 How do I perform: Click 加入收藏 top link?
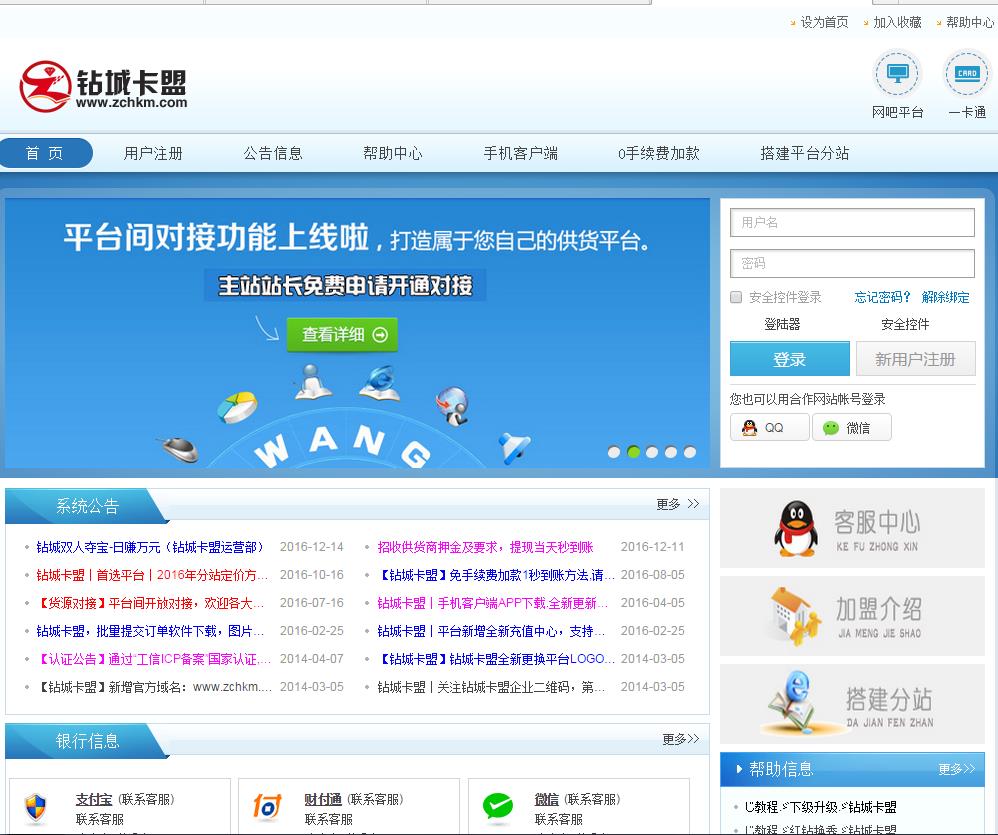coord(897,22)
